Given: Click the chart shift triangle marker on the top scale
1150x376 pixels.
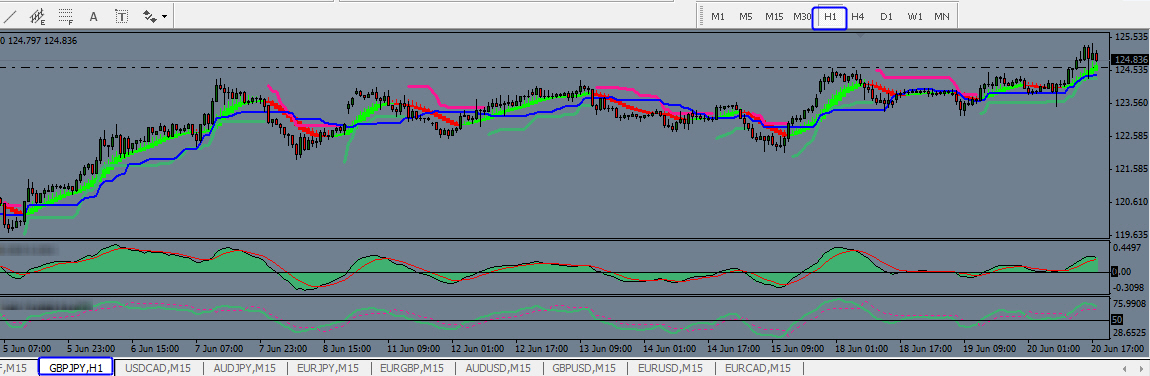Looking at the screenshot, I should click(x=860, y=34).
